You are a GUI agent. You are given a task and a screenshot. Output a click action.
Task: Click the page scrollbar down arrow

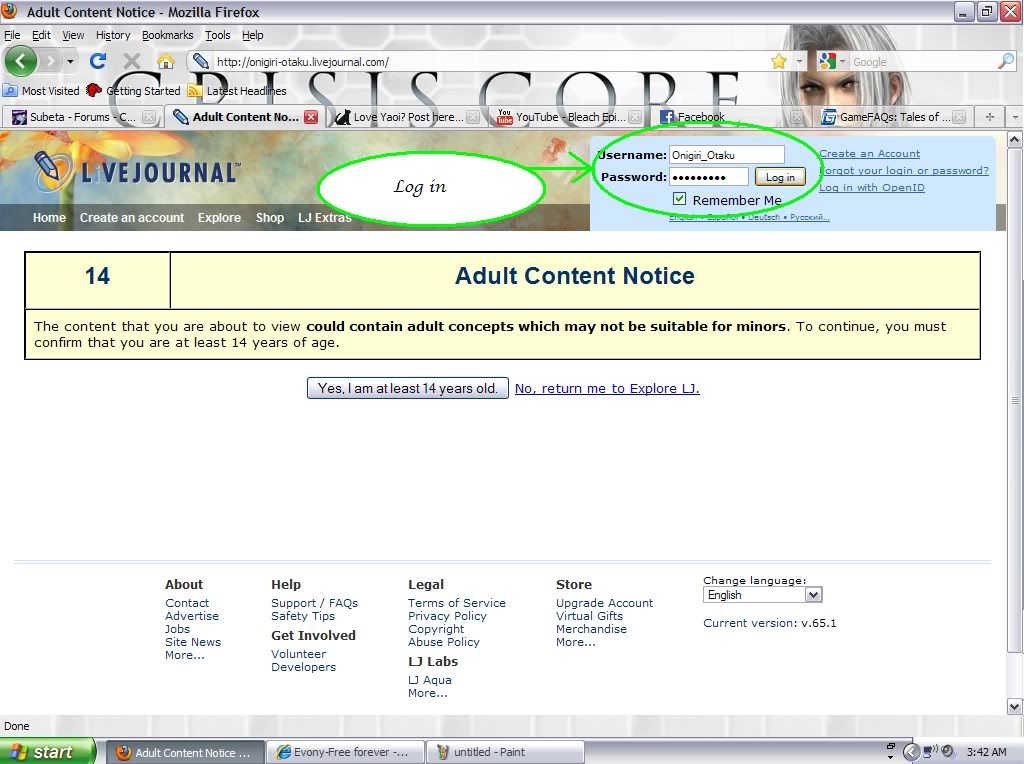pyautogui.click(x=1014, y=706)
